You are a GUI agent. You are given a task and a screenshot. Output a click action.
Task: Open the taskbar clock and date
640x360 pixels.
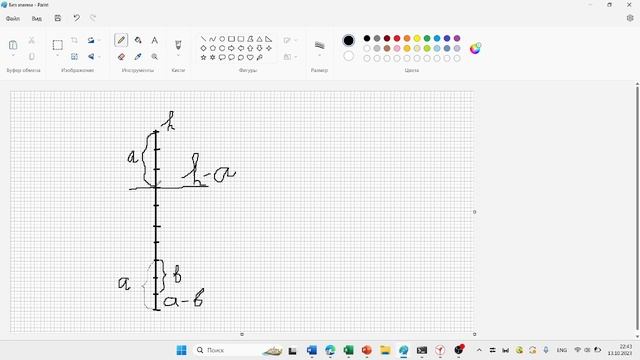pos(620,350)
